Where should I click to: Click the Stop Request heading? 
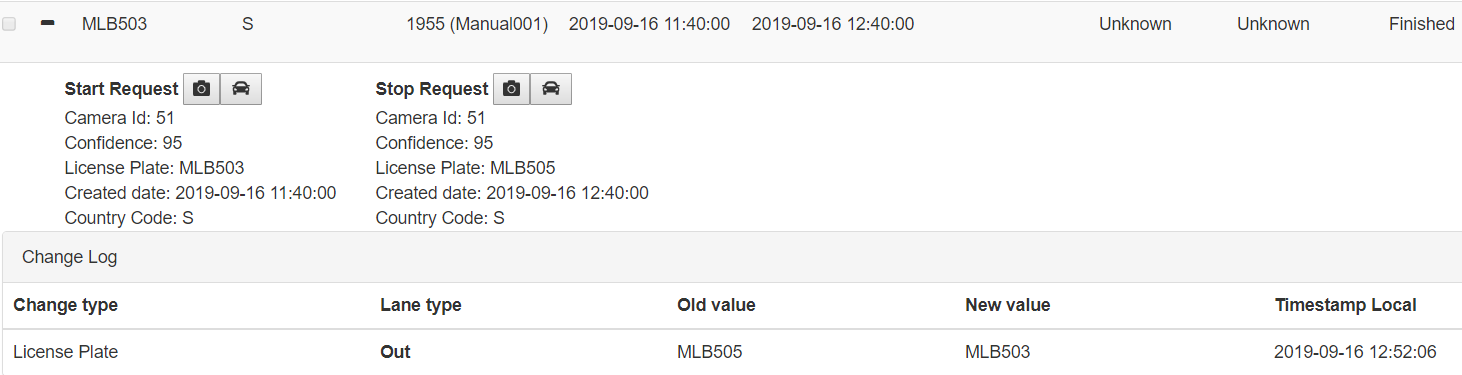tap(432, 89)
